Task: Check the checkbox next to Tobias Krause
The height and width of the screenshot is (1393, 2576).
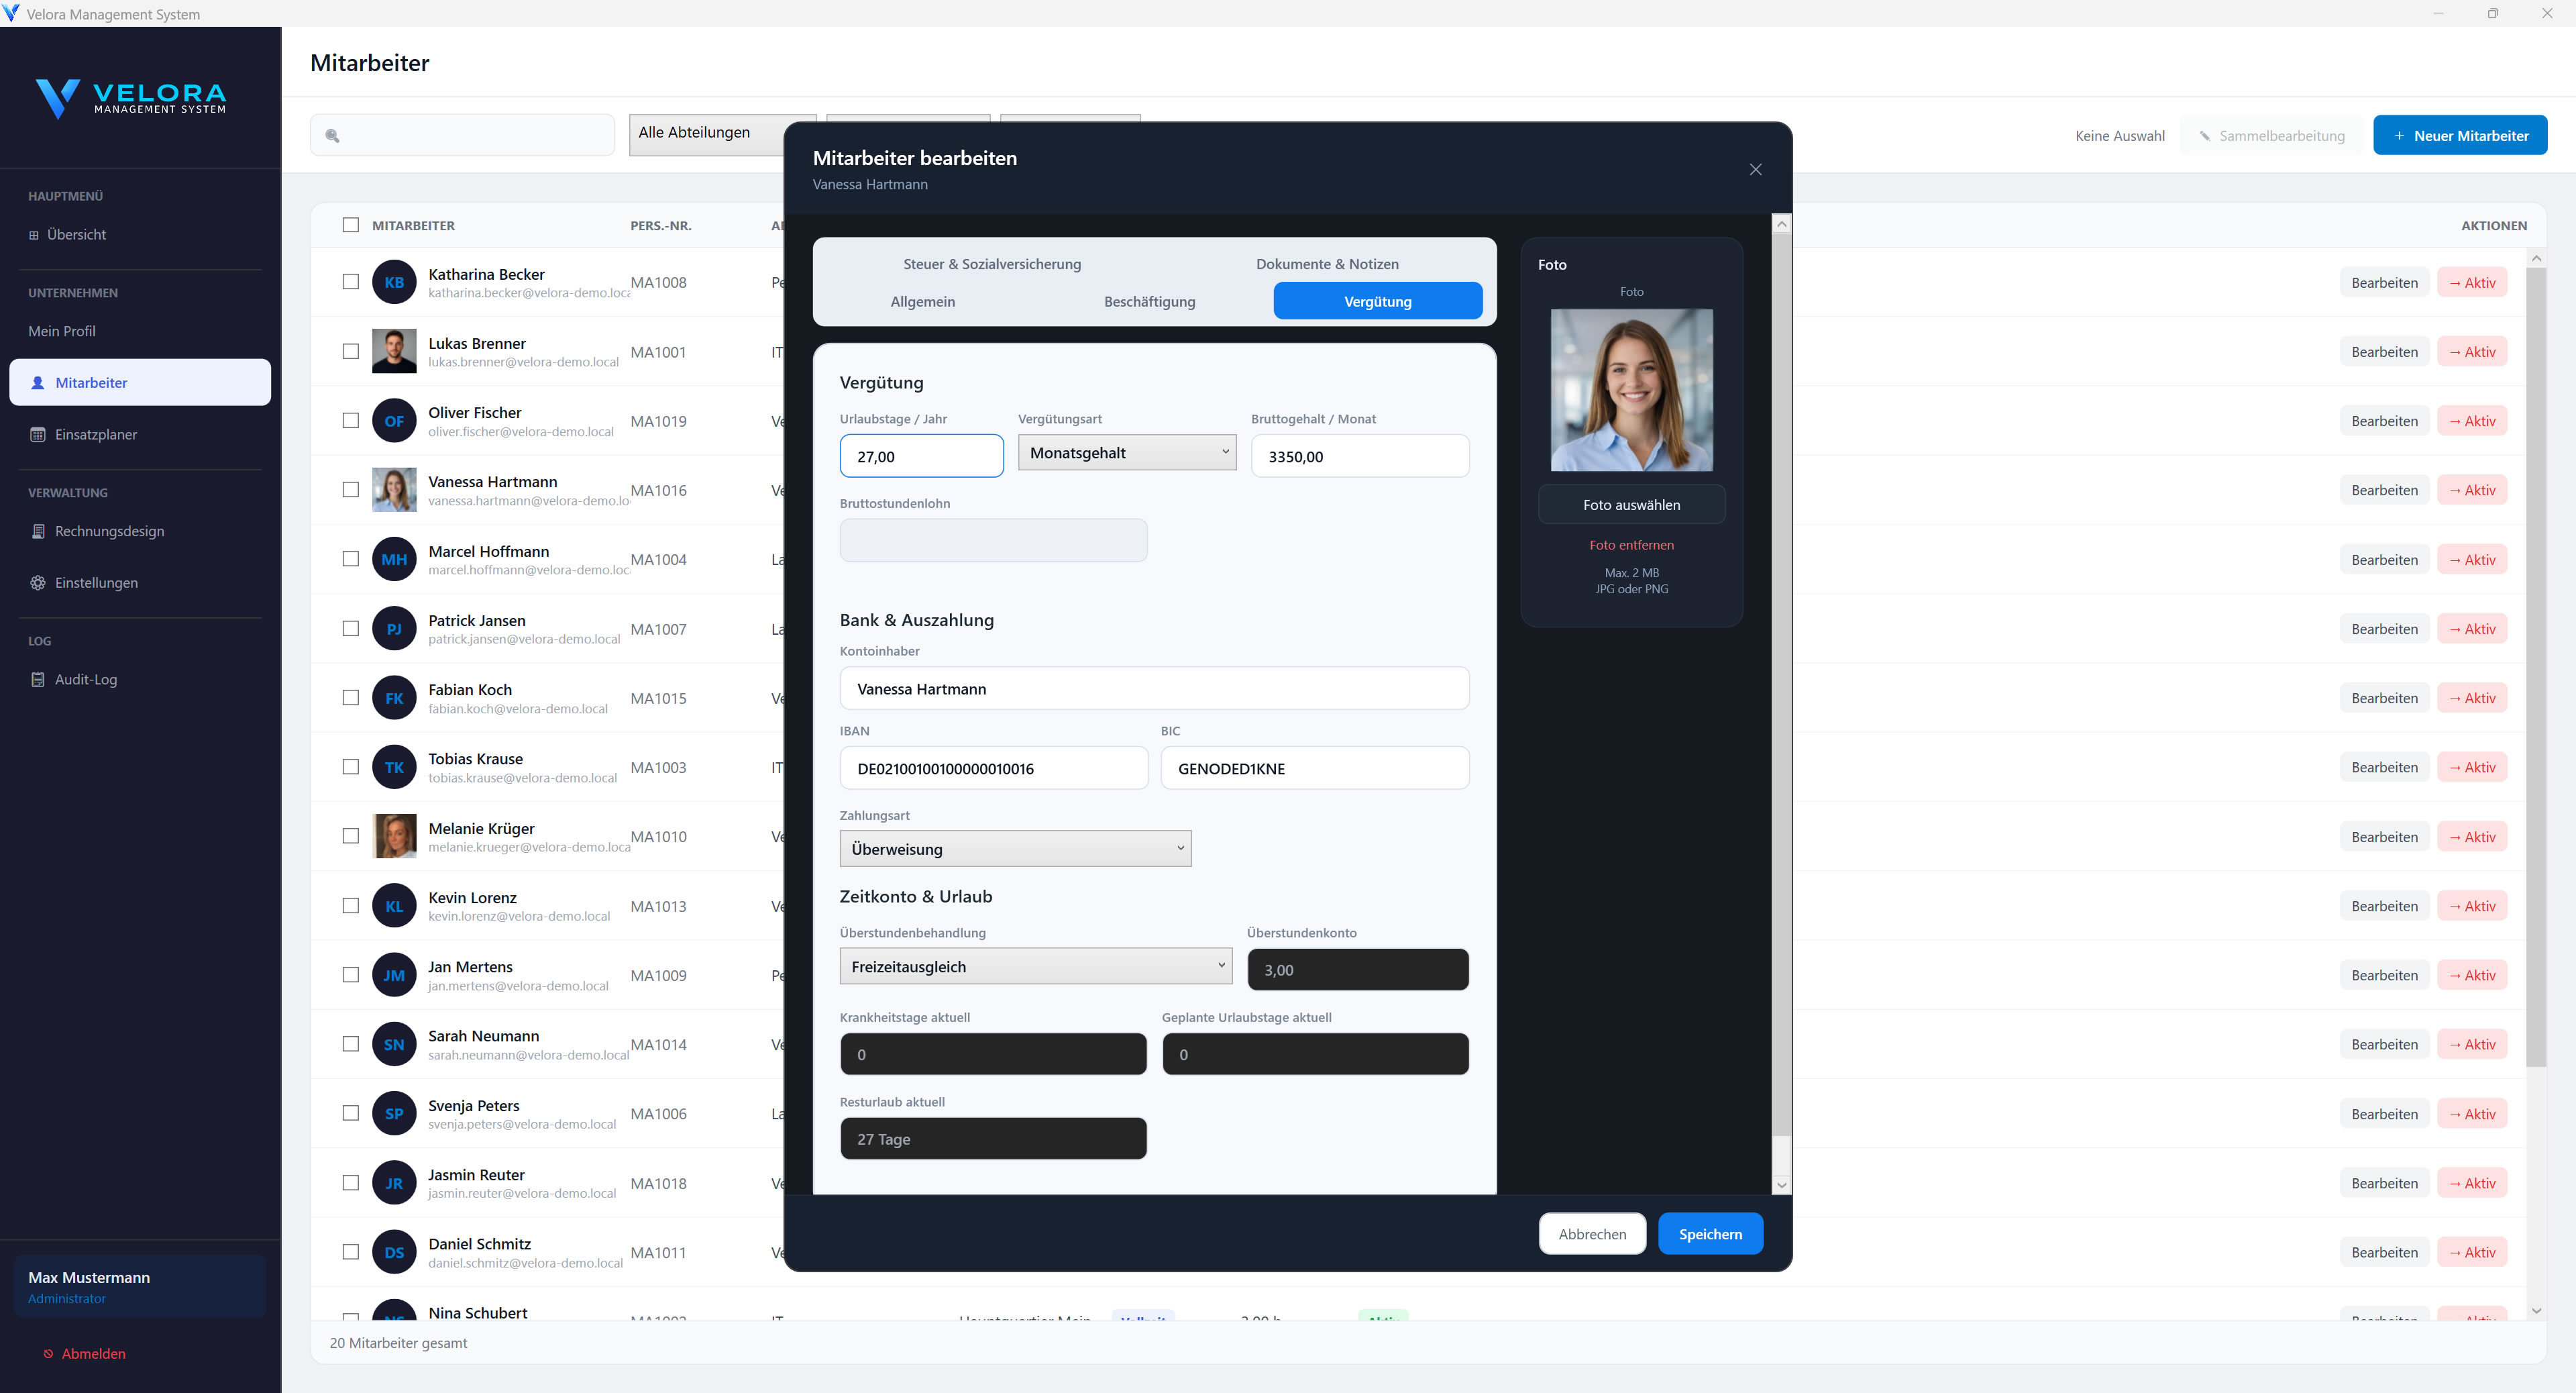Action: [x=351, y=766]
